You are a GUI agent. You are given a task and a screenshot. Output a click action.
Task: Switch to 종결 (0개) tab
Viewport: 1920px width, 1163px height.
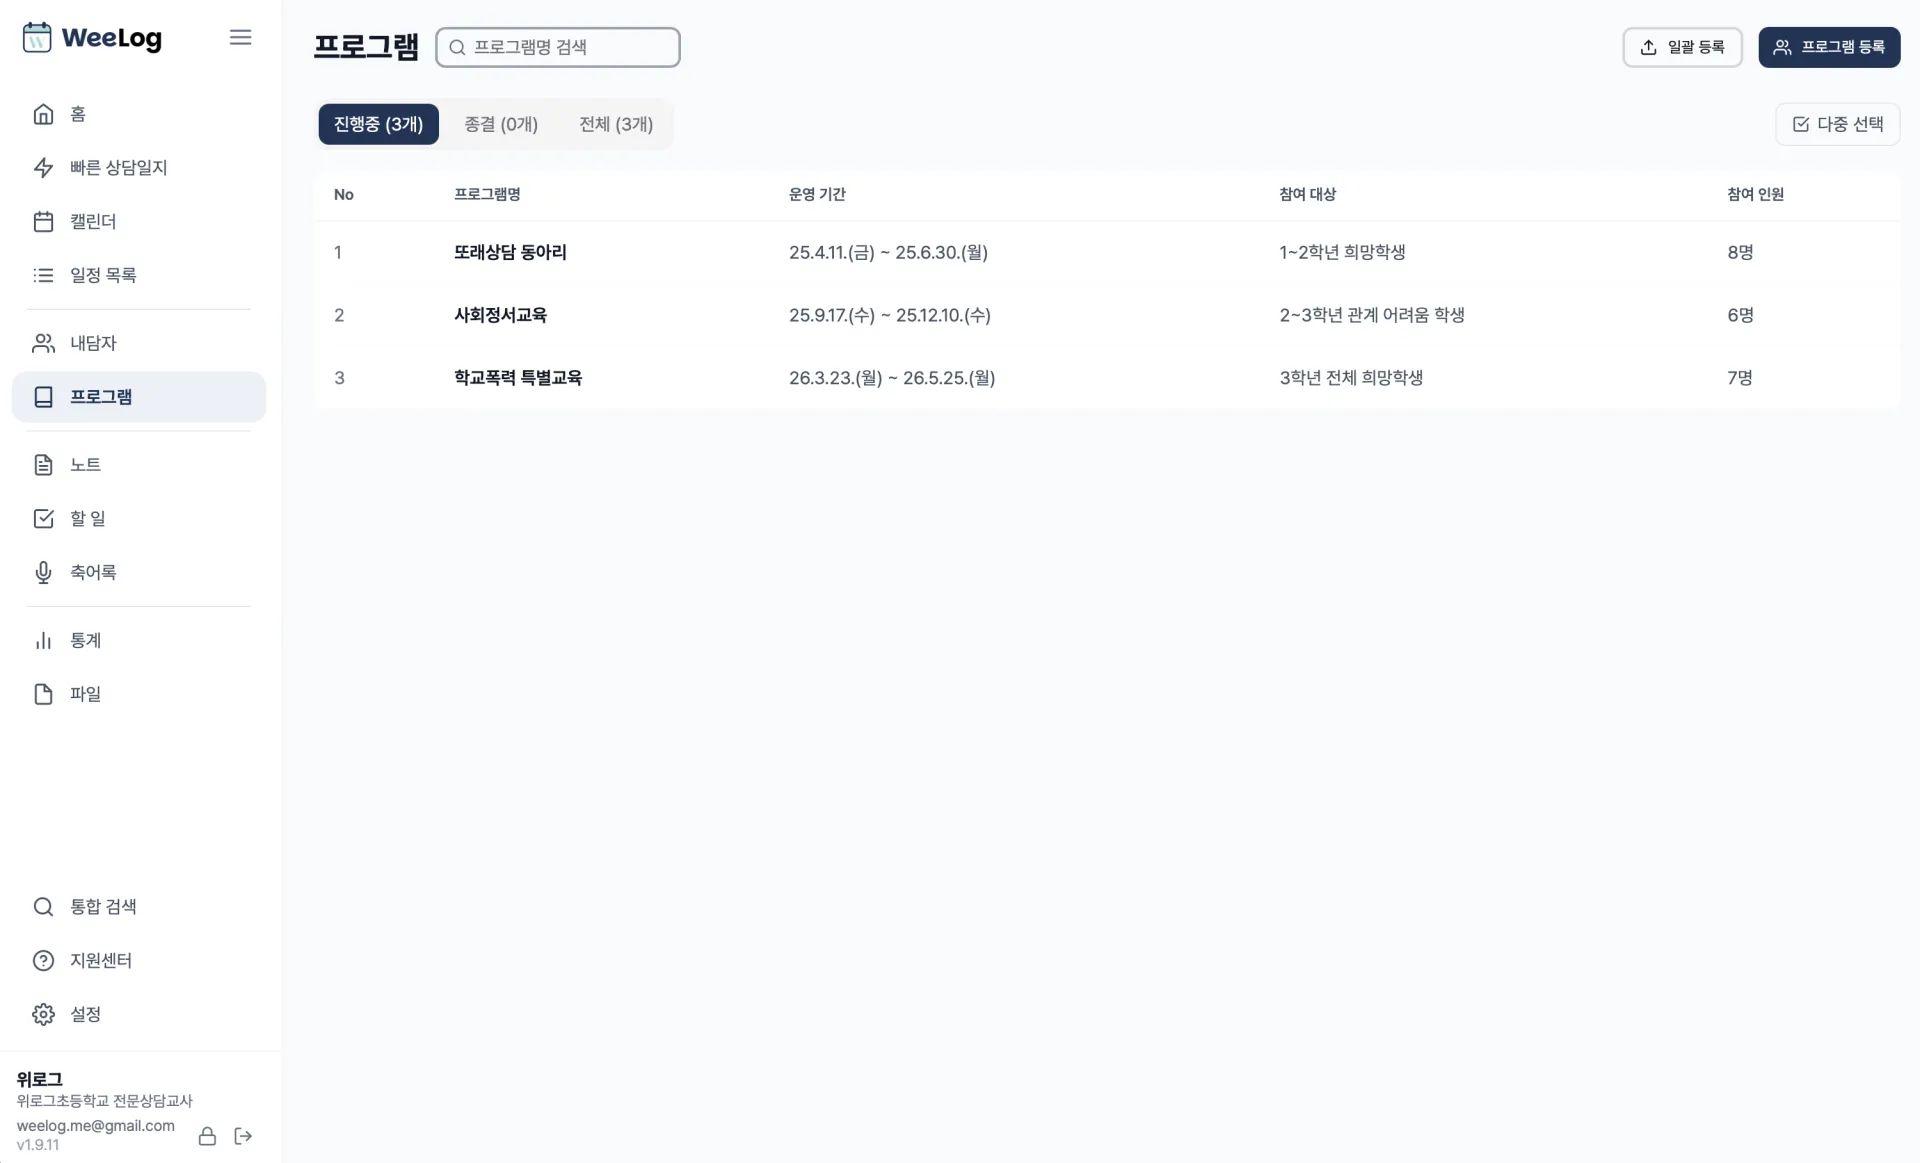(x=501, y=124)
